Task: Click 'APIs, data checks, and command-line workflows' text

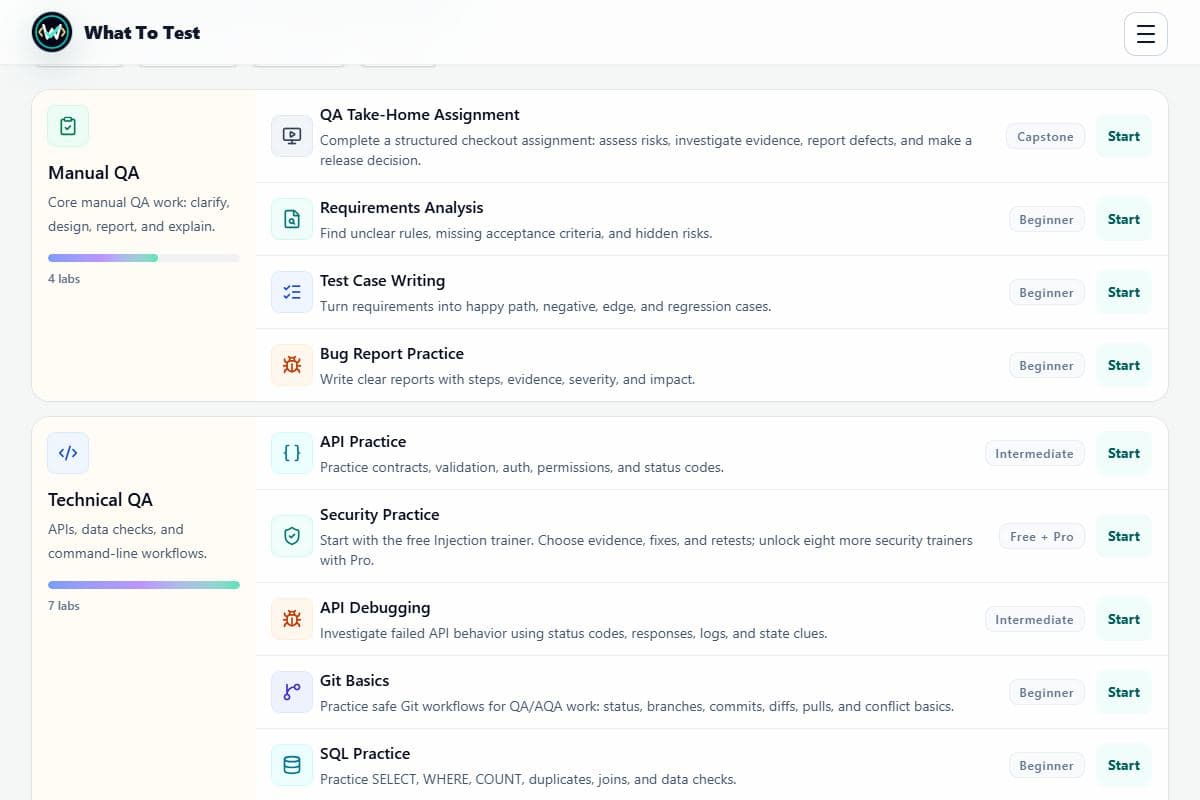Action: coord(128,541)
